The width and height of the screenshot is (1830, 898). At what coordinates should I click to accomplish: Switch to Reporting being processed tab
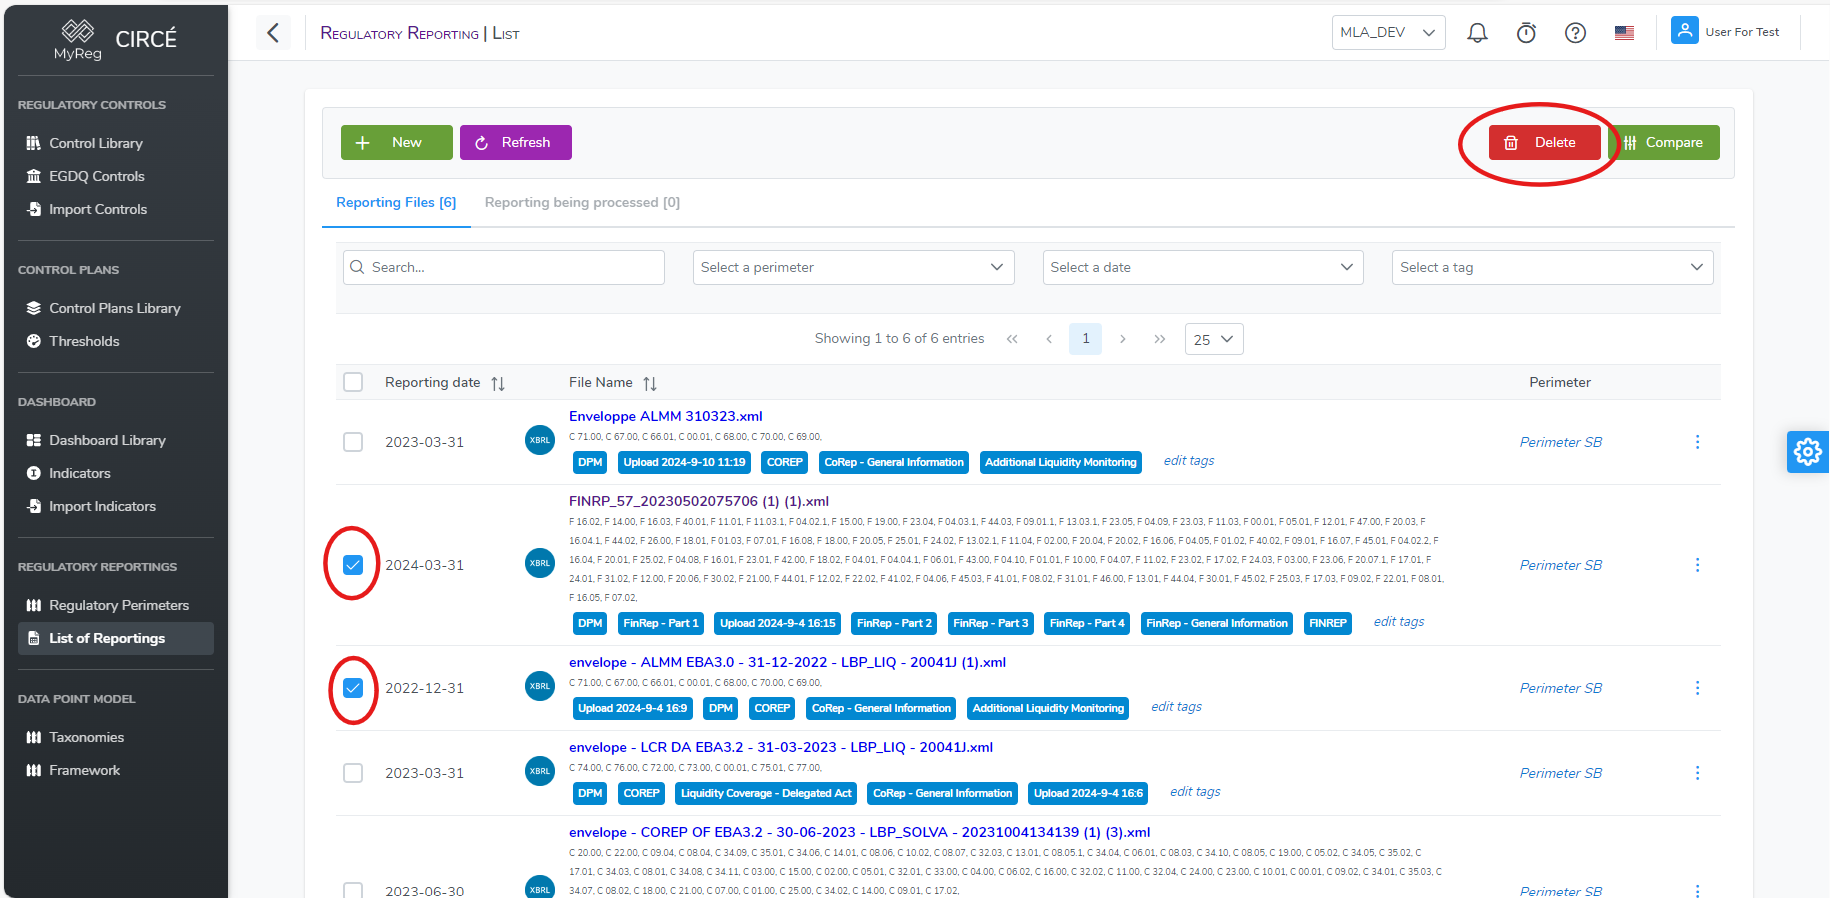582,202
